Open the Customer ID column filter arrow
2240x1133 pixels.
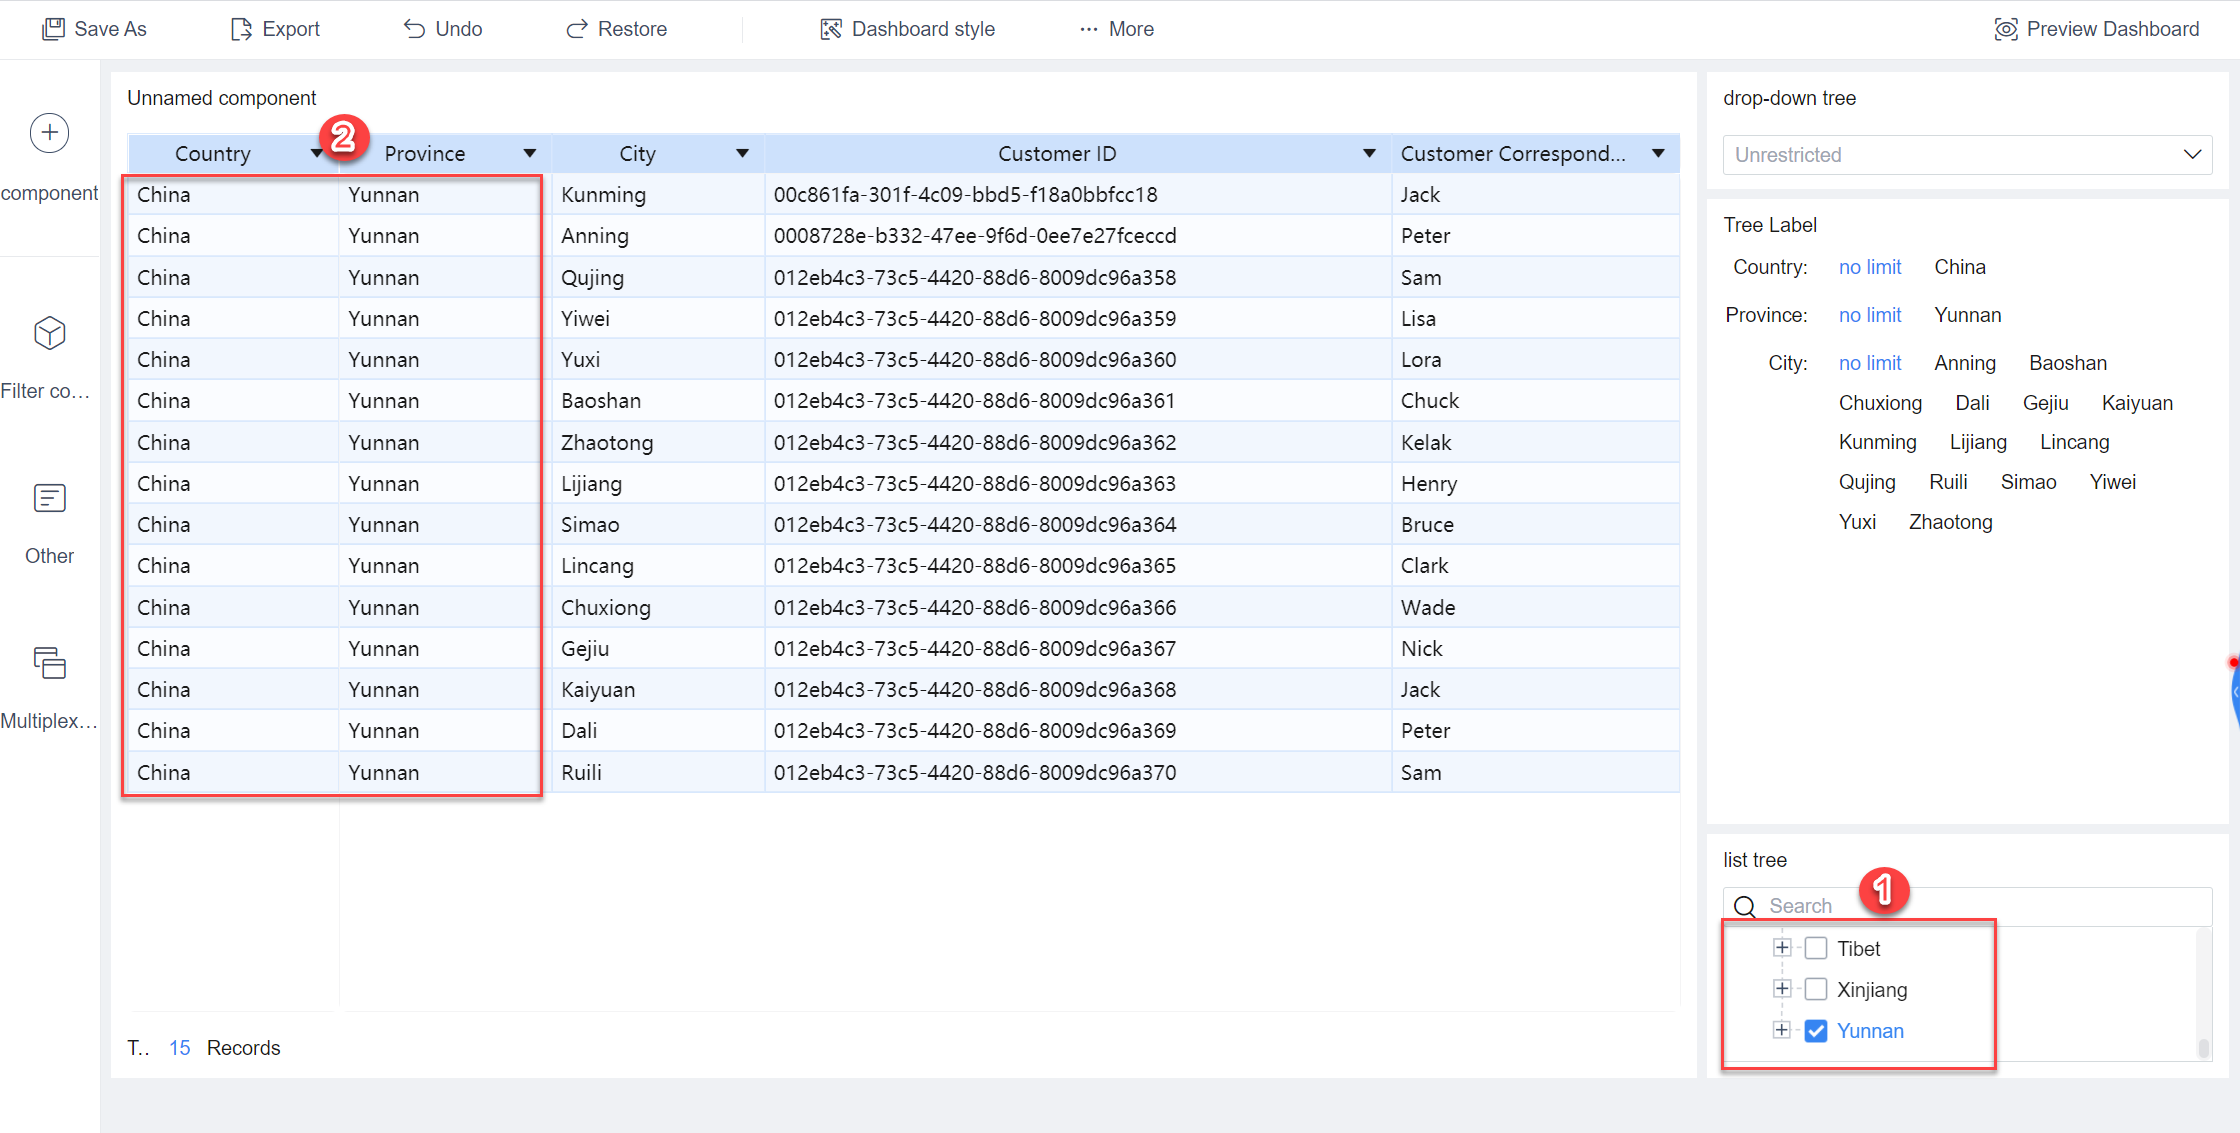[1369, 153]
